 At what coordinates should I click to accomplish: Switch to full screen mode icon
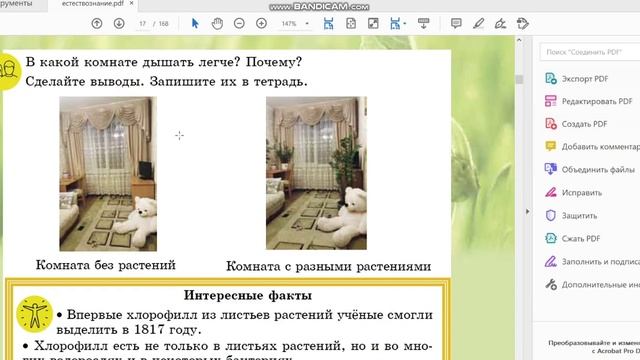[x=373, y=24]
